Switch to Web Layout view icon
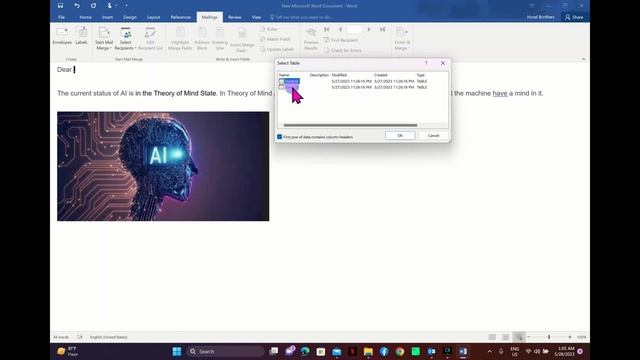The image size is (640, 360). (x=519, y=337)
